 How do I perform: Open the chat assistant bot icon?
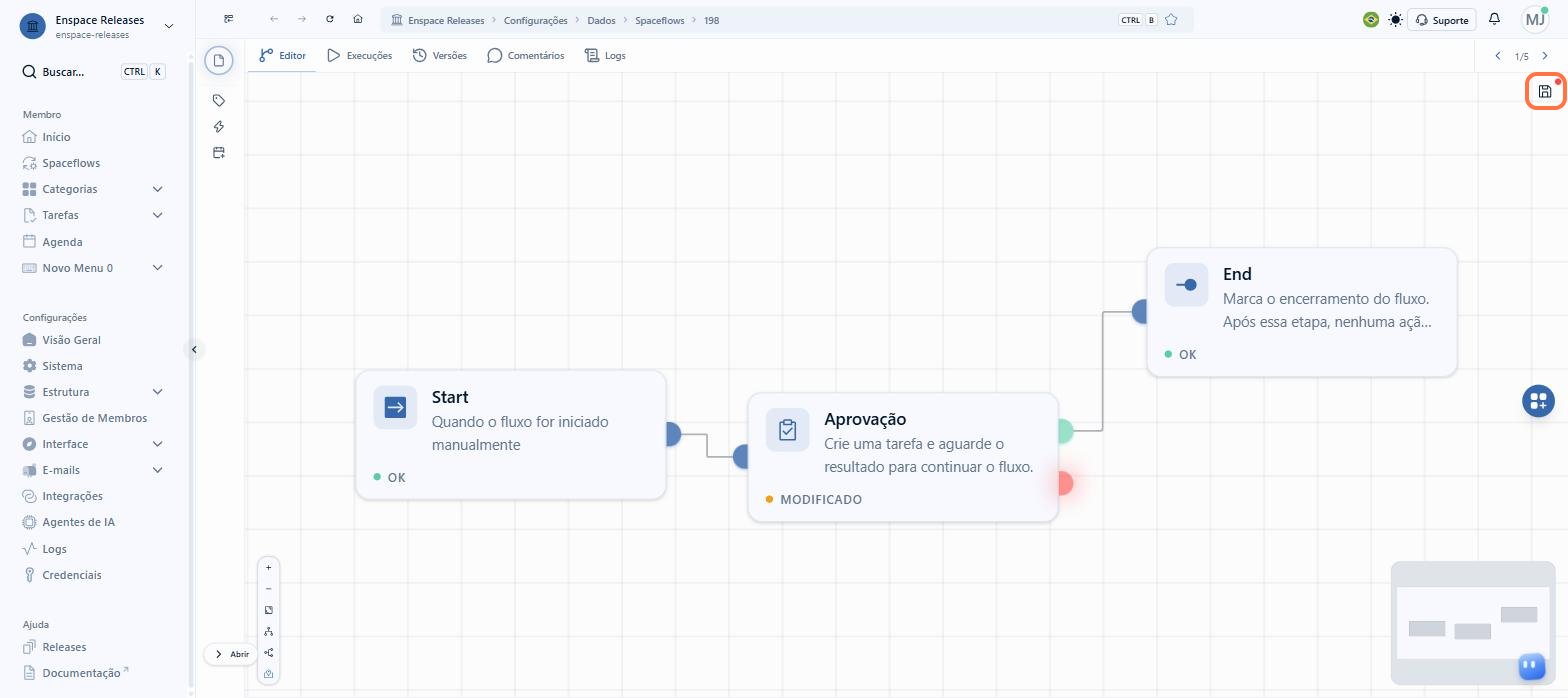coord(1531,666)
